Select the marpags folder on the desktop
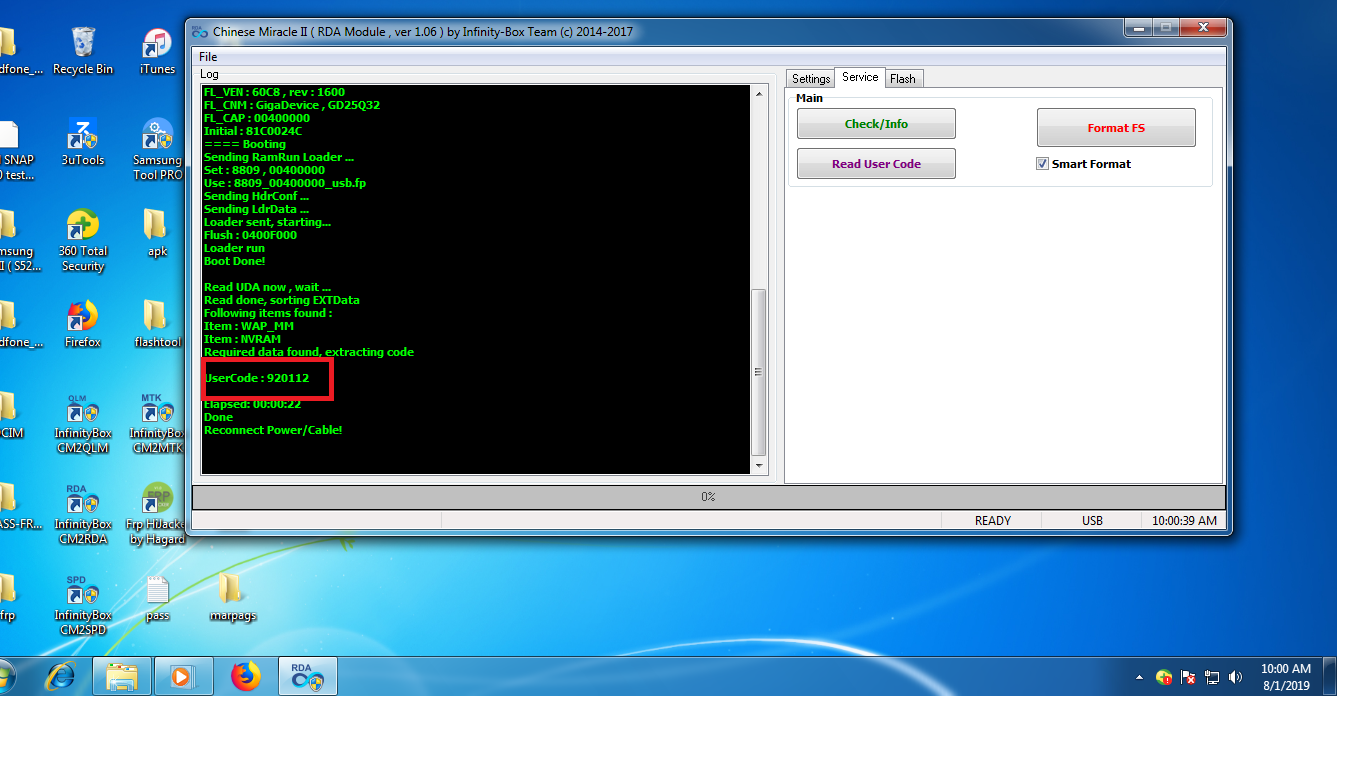Image resolution: width=1366 pixels, height=768 pixels. tap(232, 598)
